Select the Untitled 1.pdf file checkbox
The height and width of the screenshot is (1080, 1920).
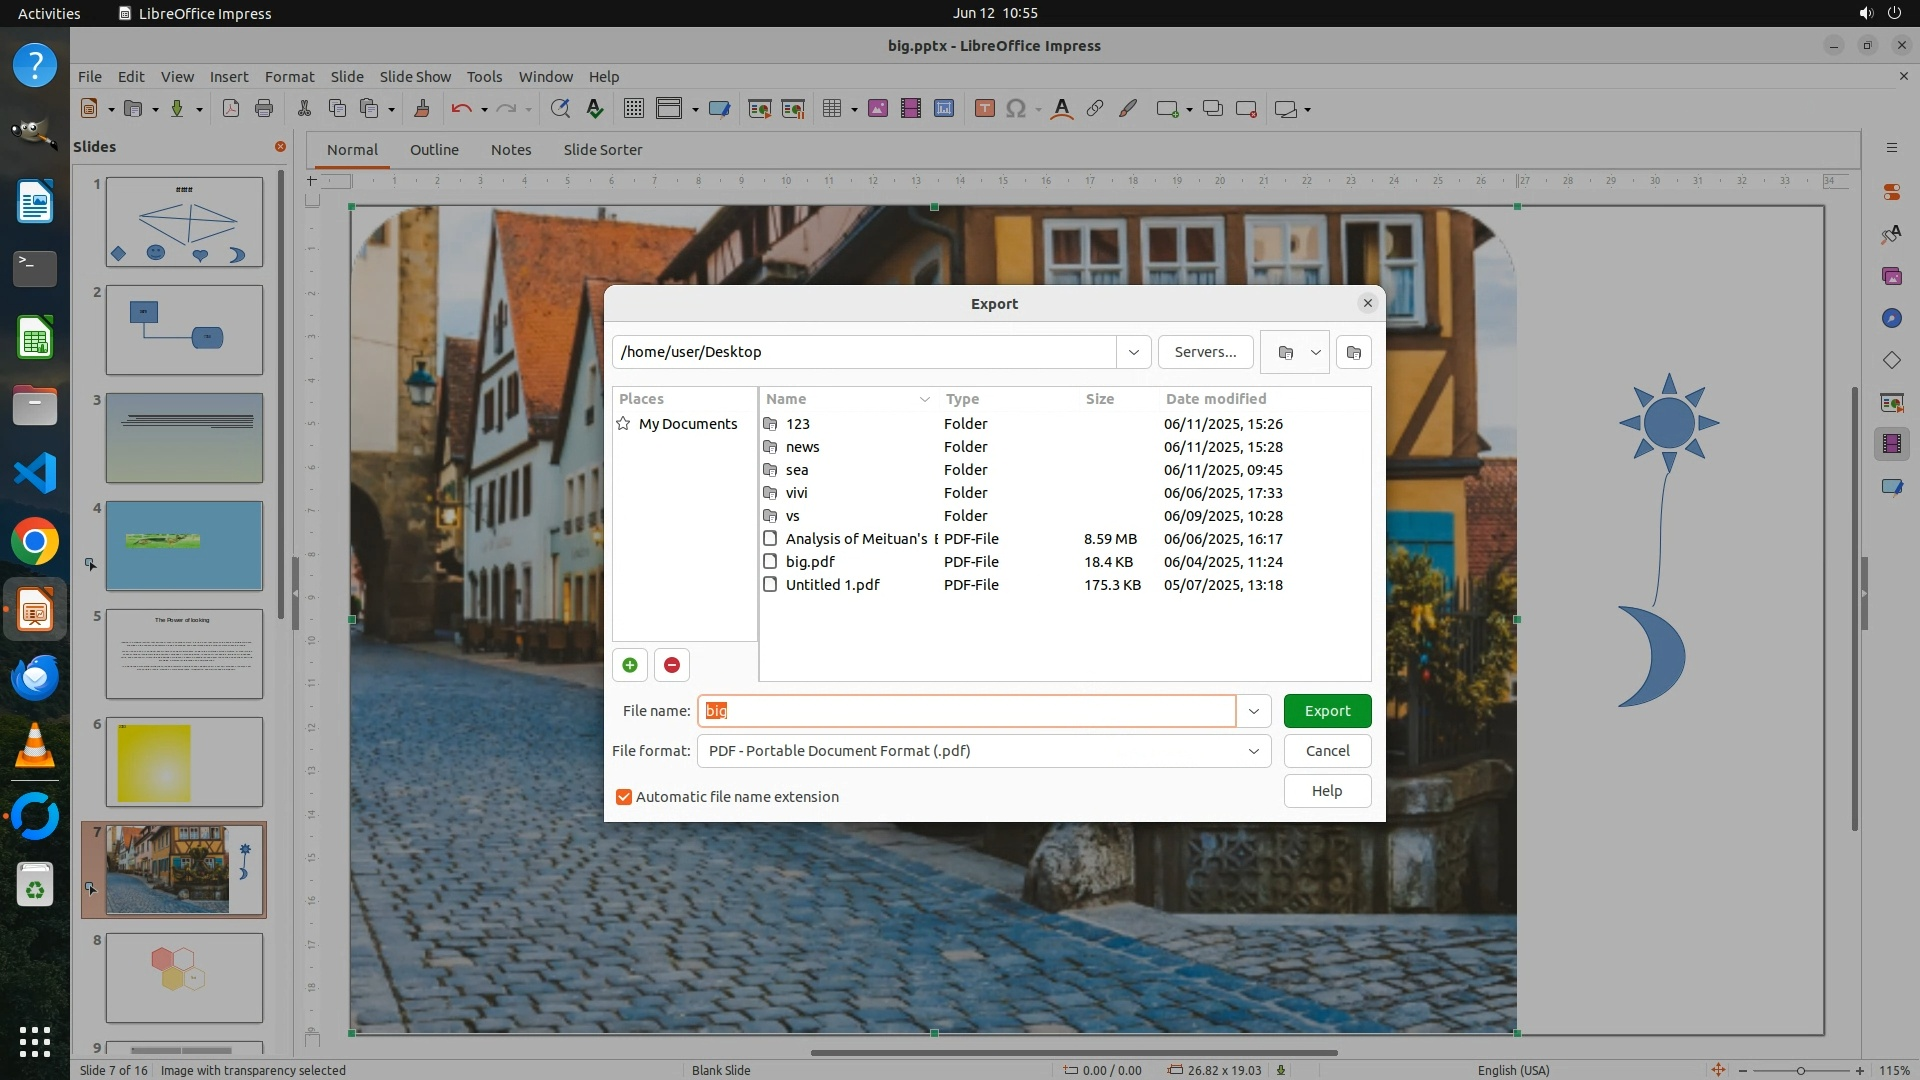click(770, 585)
